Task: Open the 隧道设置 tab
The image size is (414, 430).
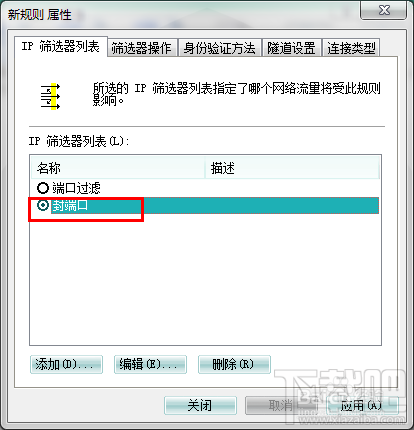Action: [291, 48]
